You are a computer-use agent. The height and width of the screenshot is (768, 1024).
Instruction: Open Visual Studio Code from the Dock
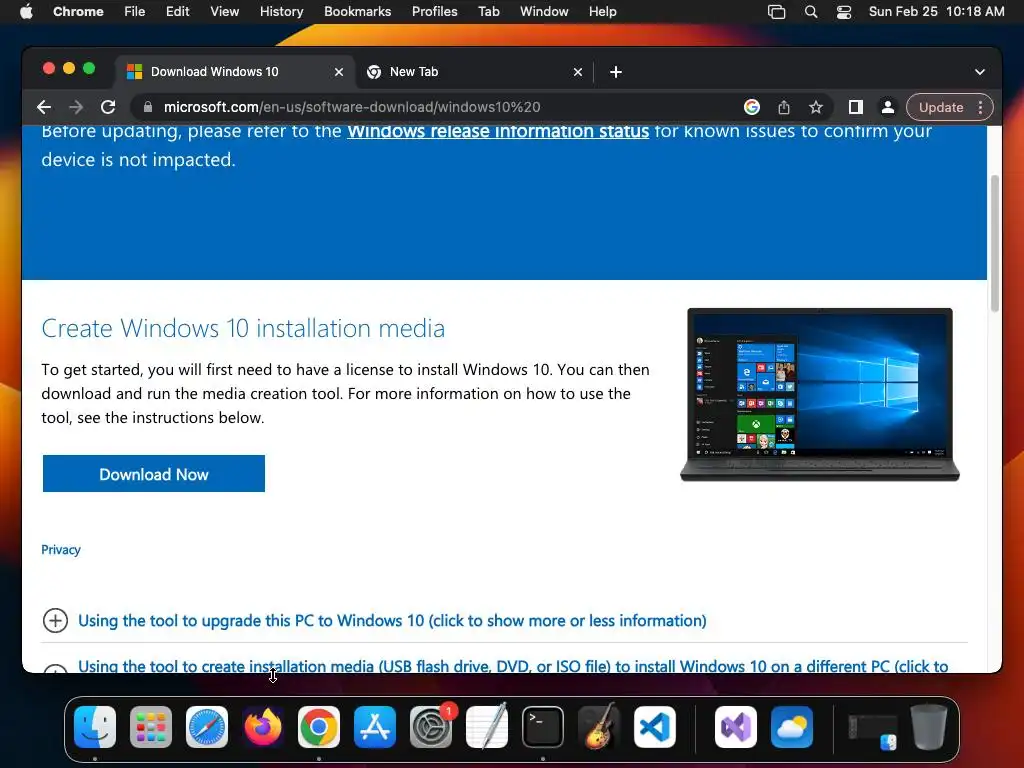click(x=655, y=727)
